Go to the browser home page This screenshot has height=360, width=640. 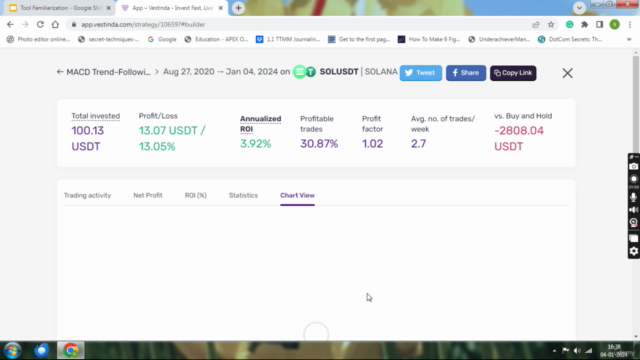pos(55,24)
